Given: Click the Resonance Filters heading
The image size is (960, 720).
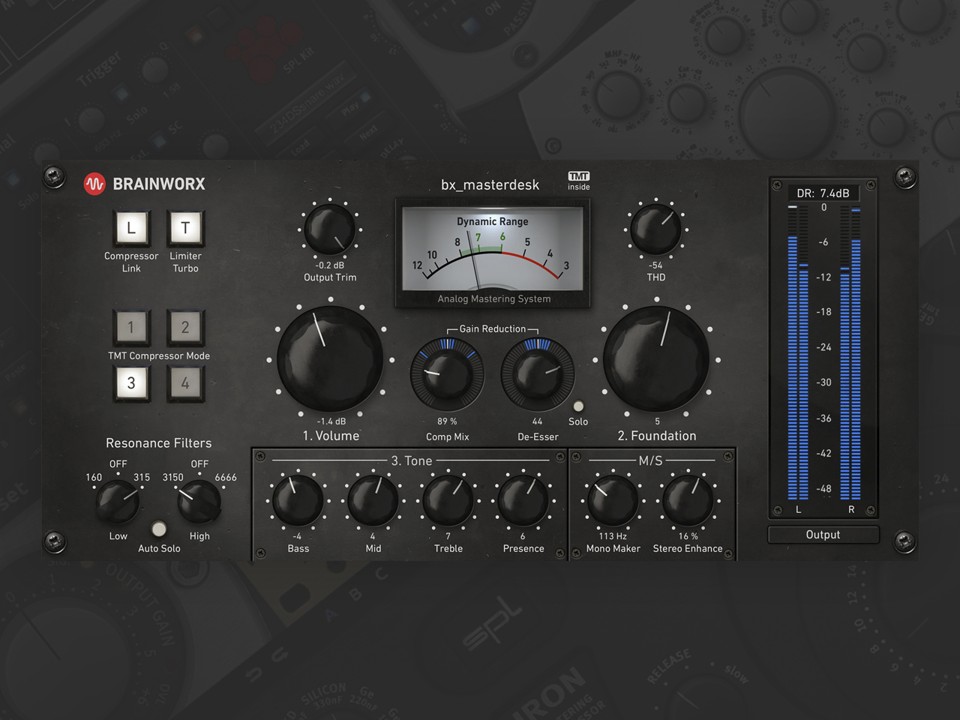Looking at the screenshot, I should (x=159, y=443).
